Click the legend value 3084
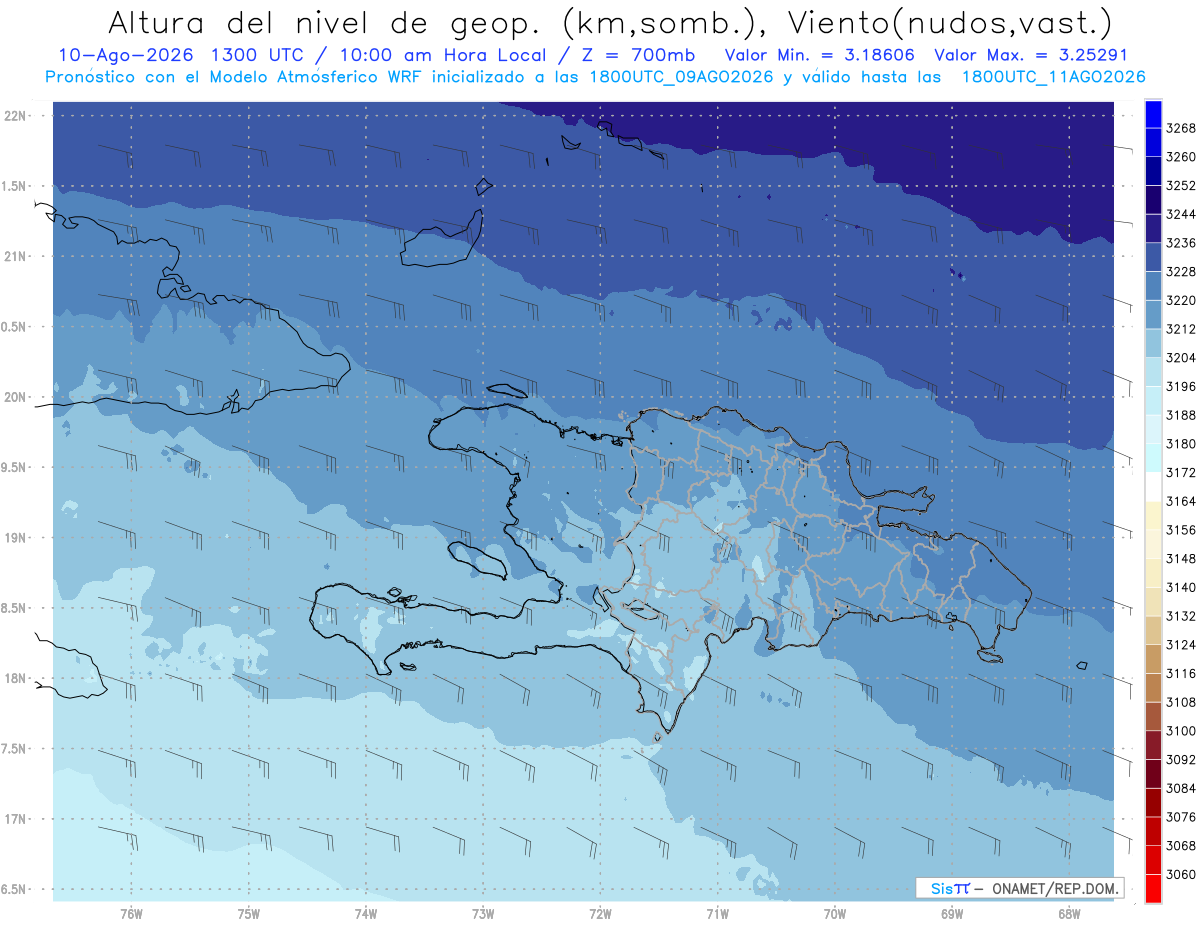This screenshot has height=927, width=1200. pyautogui.click(x=1181, y=789)
